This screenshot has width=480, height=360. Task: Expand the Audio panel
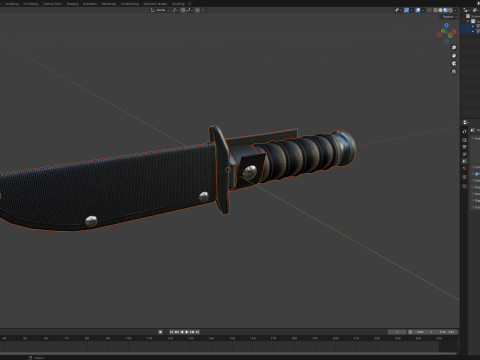click(475, 194)
